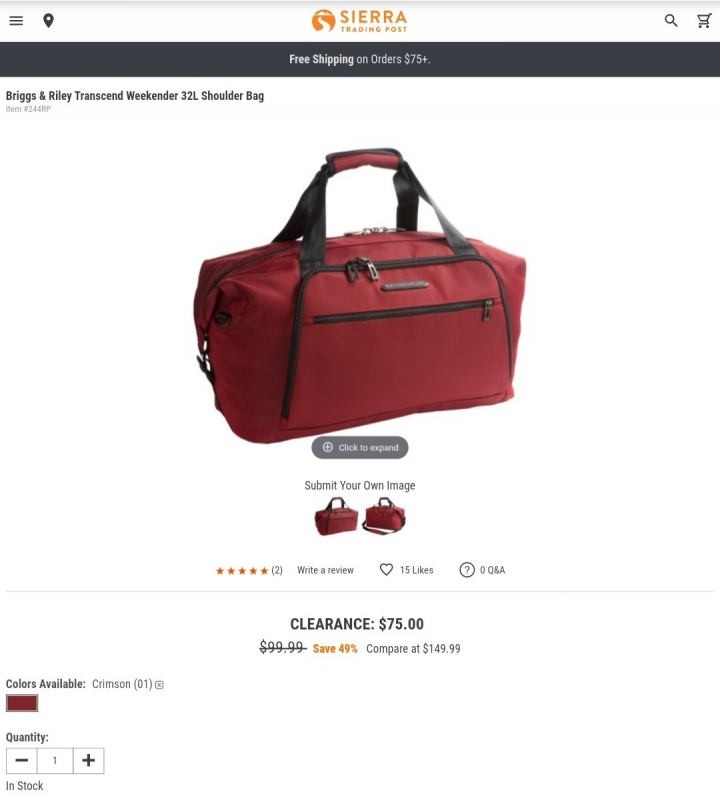The width and height of the screenshot is (720, 798).
Task: Open the Free Shipping banner details
Action: 360,60
